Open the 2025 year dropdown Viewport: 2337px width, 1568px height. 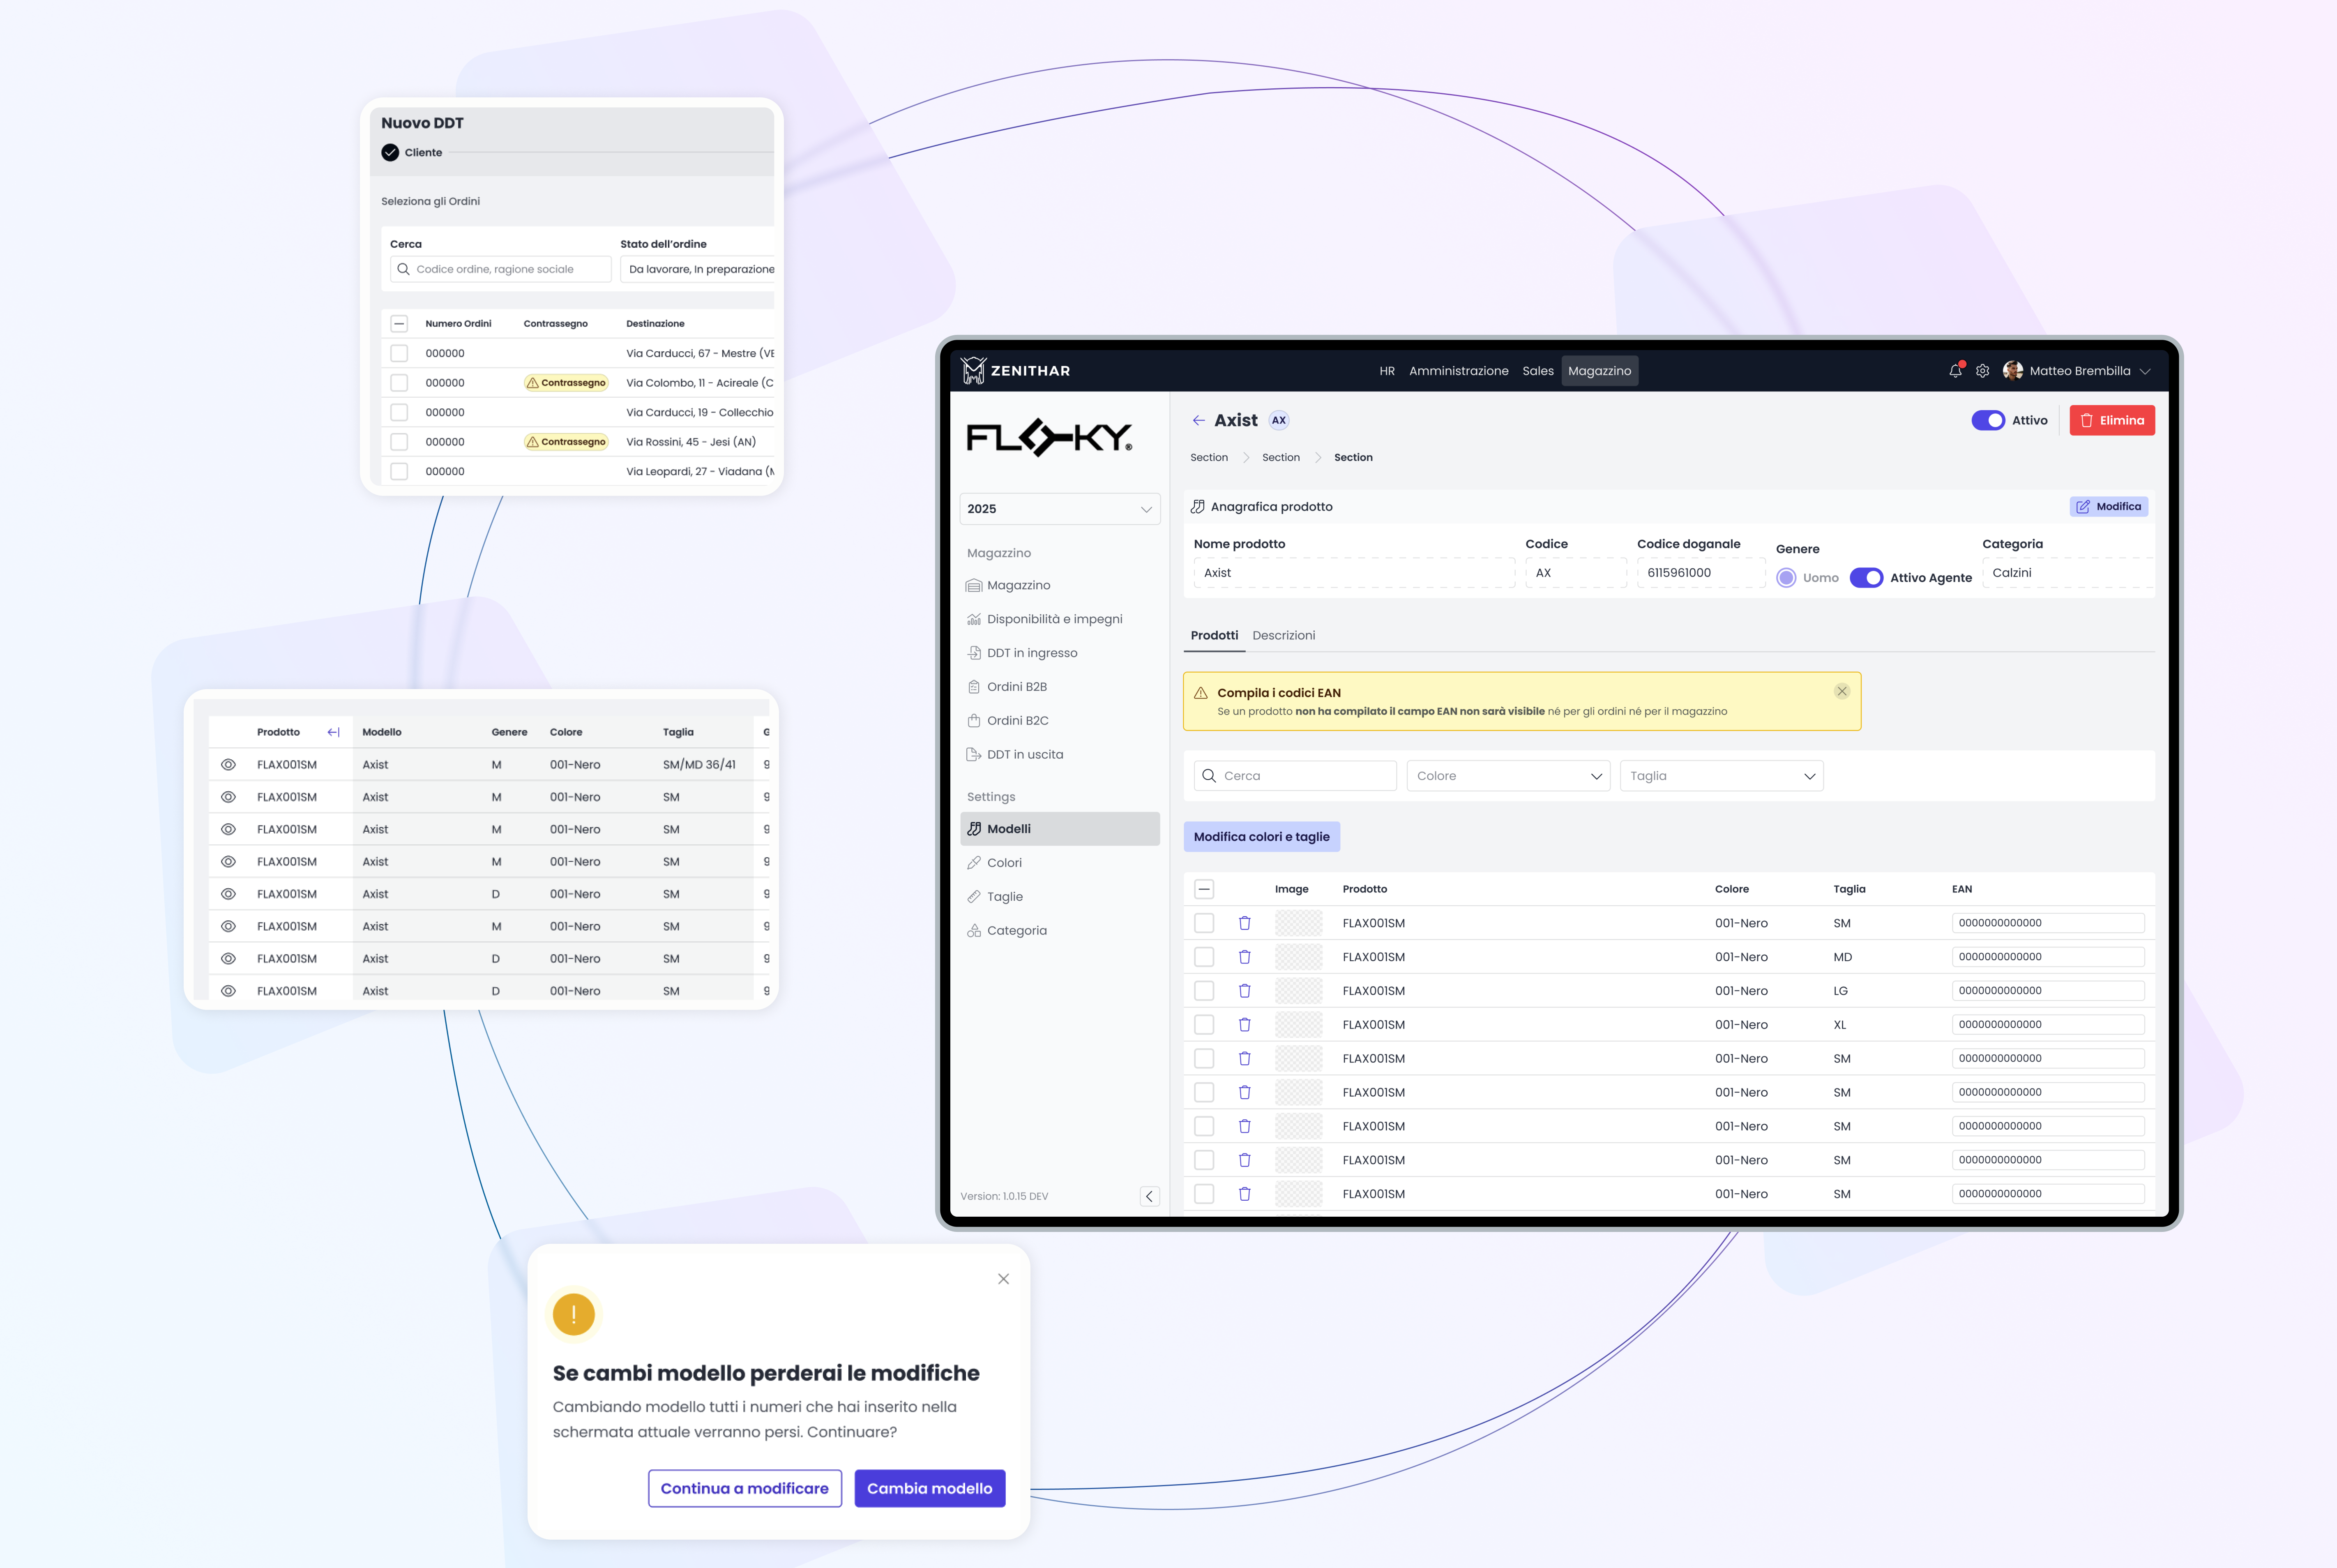pos(1060,509)
